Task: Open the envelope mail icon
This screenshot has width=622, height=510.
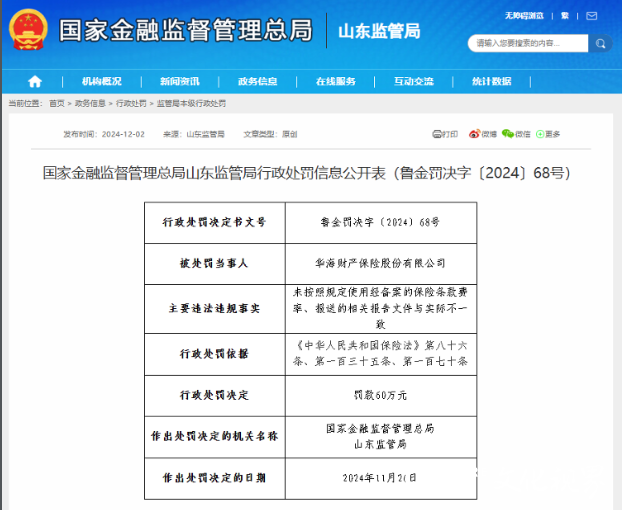Action: pos(591,16)
